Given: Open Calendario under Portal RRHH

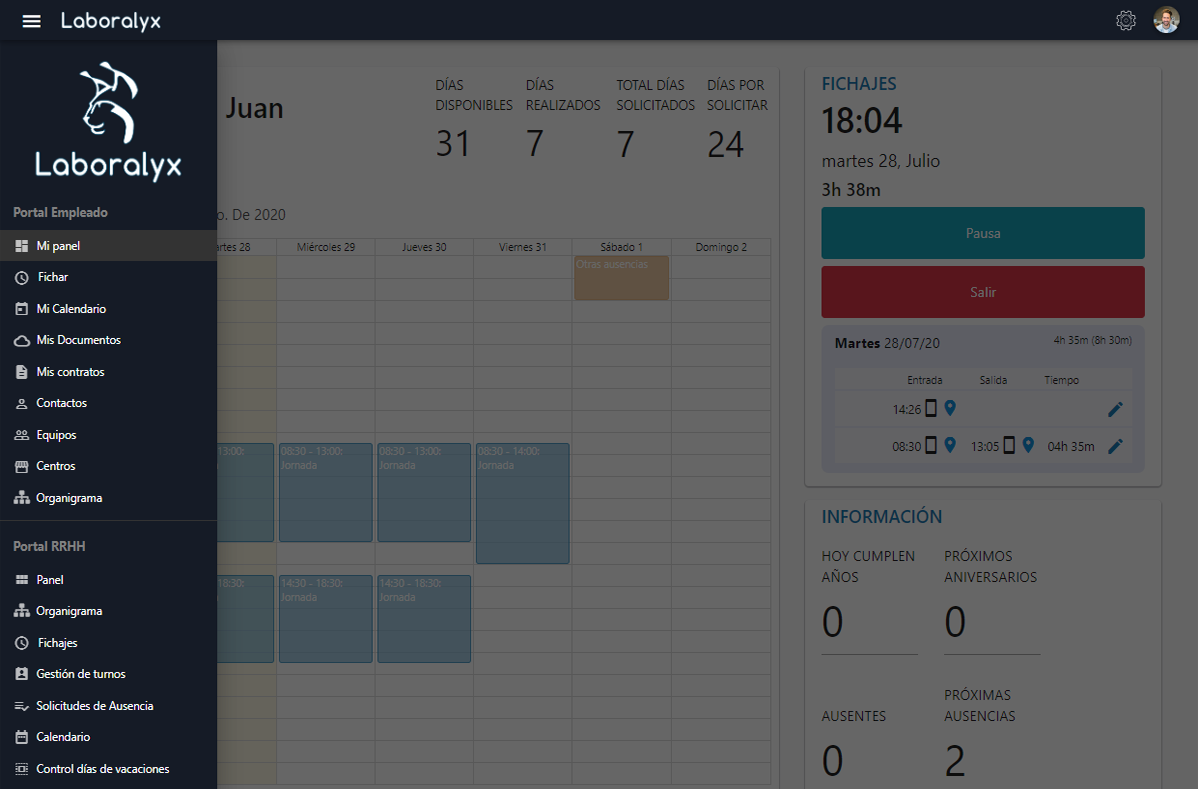Looking at the screenshot, I should tap(108, 737).
